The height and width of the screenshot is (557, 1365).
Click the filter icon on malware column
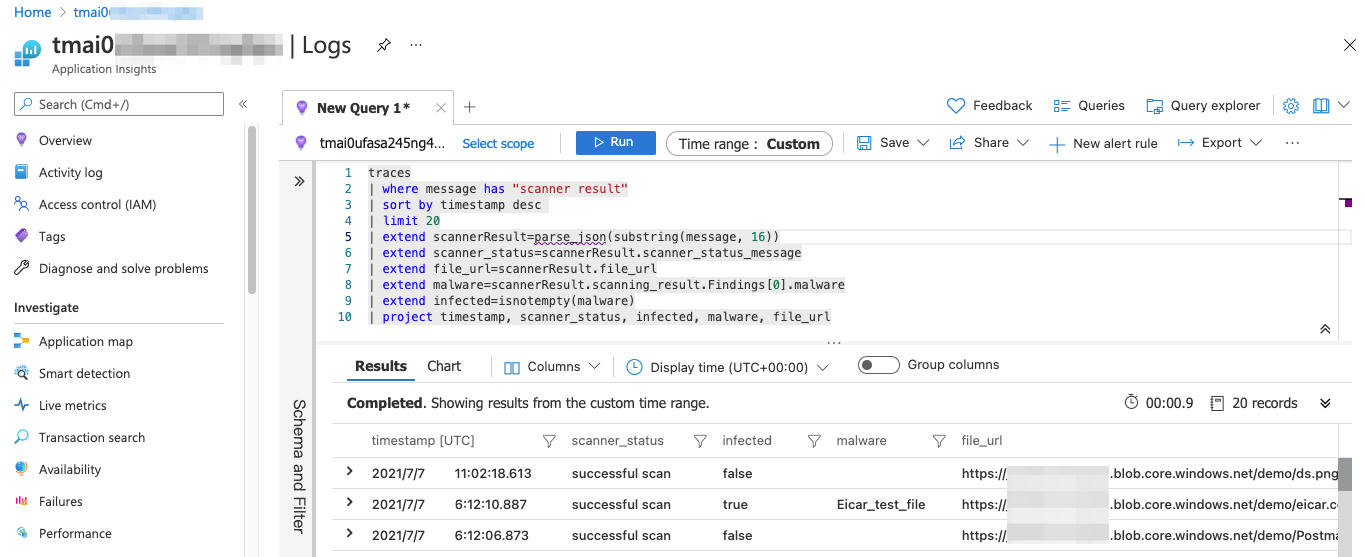939,441
